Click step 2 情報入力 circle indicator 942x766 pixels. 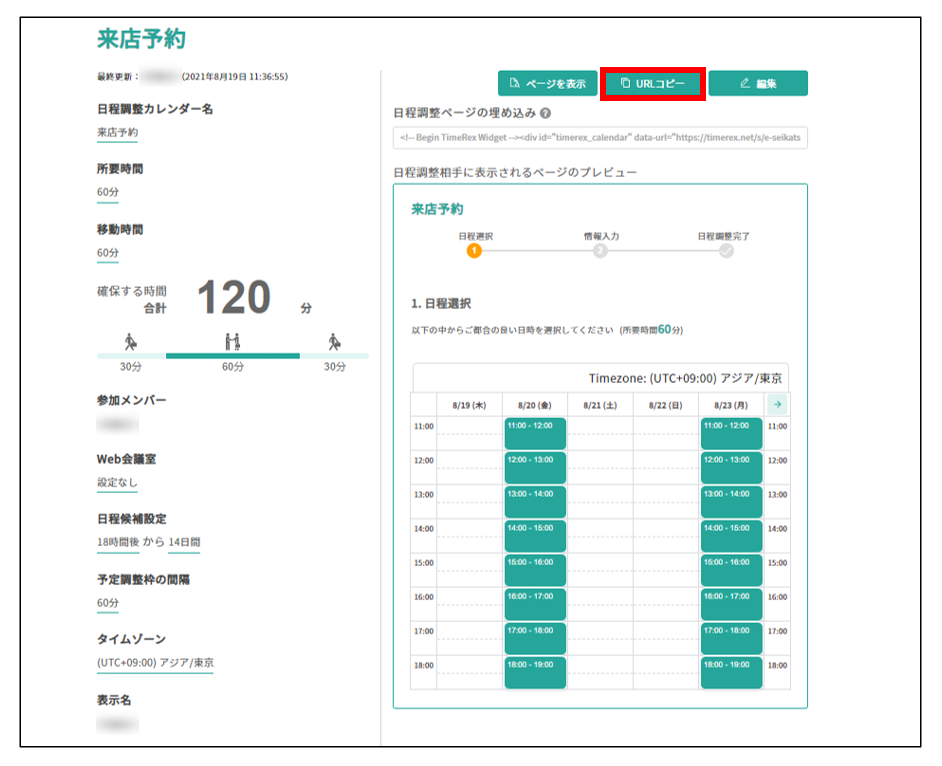(x=600, y=251)
